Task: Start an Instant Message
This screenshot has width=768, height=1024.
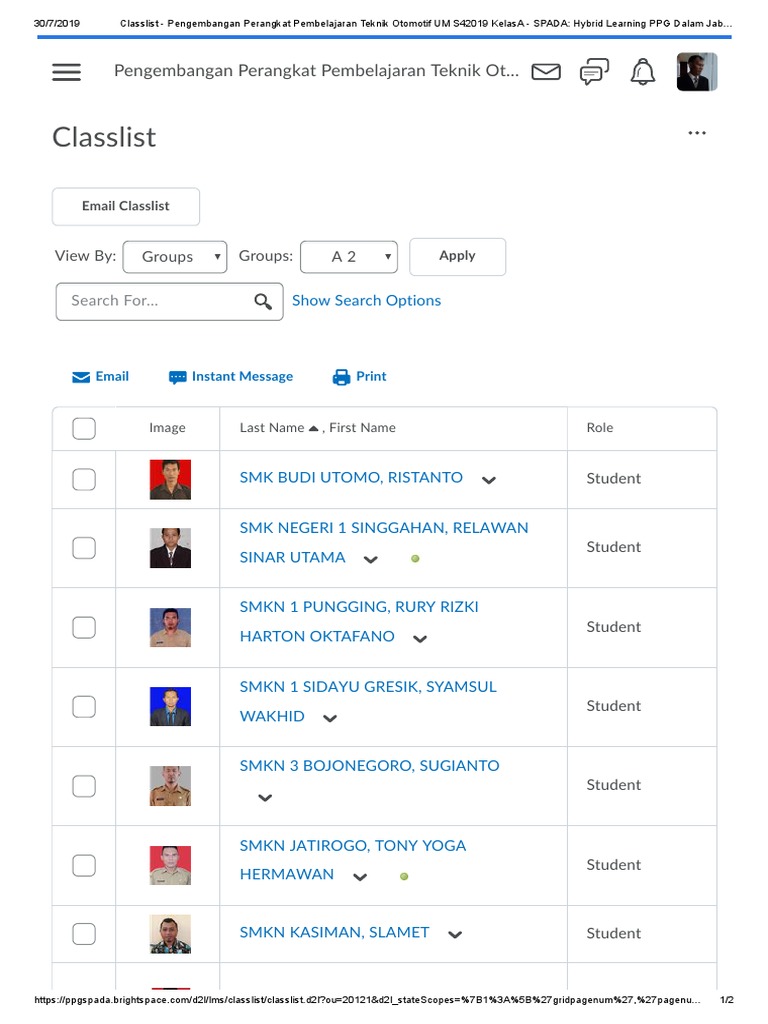Action: pyautogui.click(x=231, y=377)
